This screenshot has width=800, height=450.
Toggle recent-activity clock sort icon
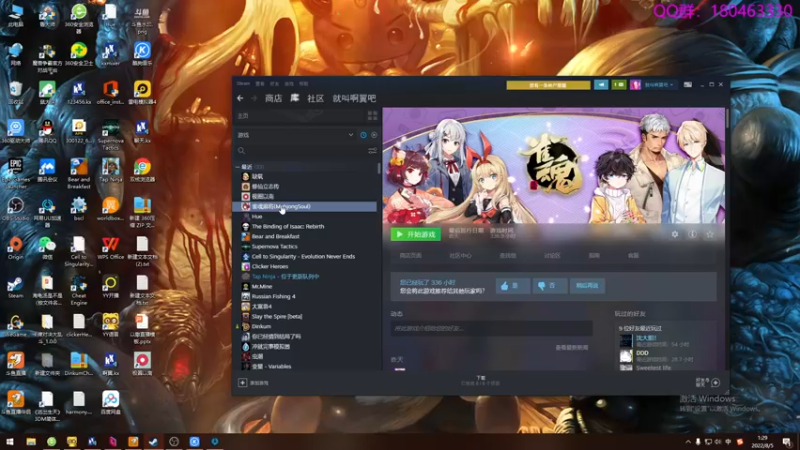click(x=363, y=135)
